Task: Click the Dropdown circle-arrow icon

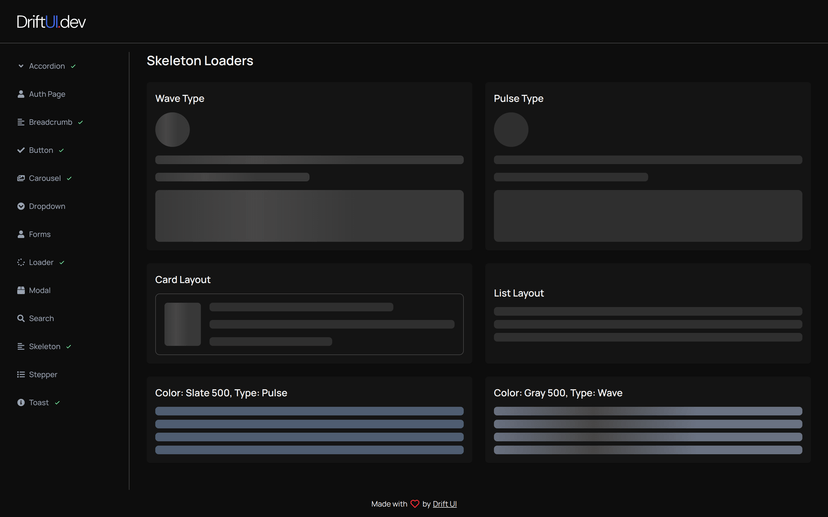Action: click(21, 206)
